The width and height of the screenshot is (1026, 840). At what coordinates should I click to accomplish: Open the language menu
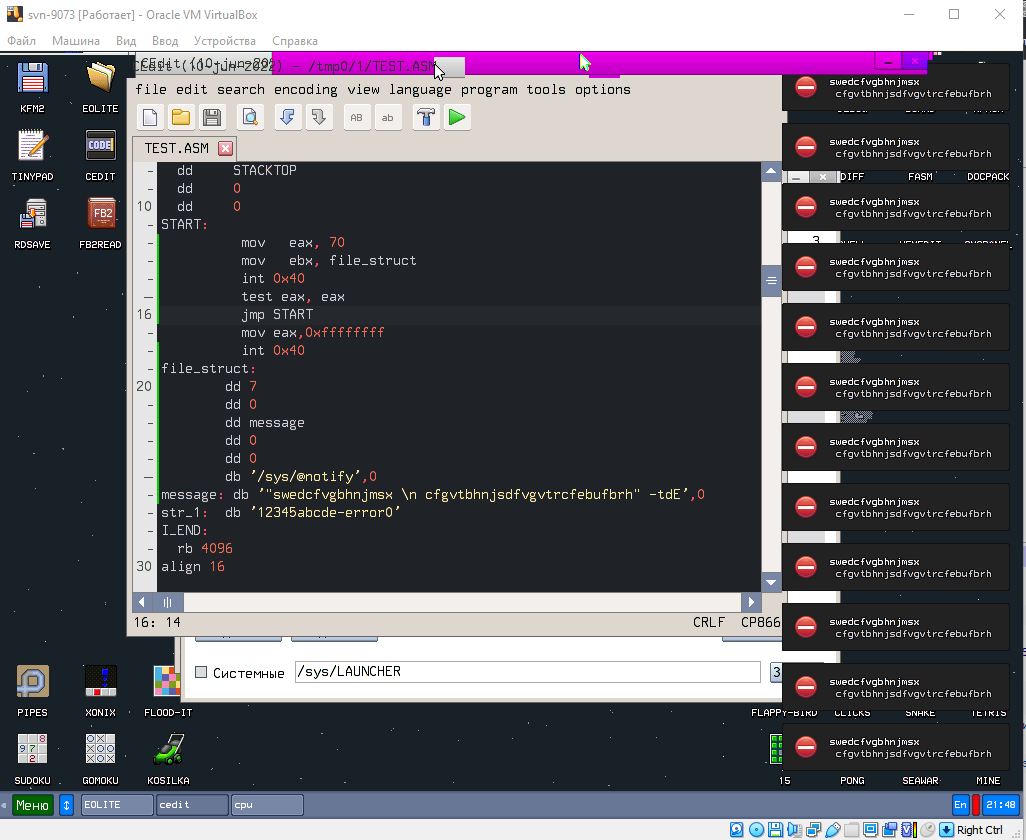tap(420, 89)
